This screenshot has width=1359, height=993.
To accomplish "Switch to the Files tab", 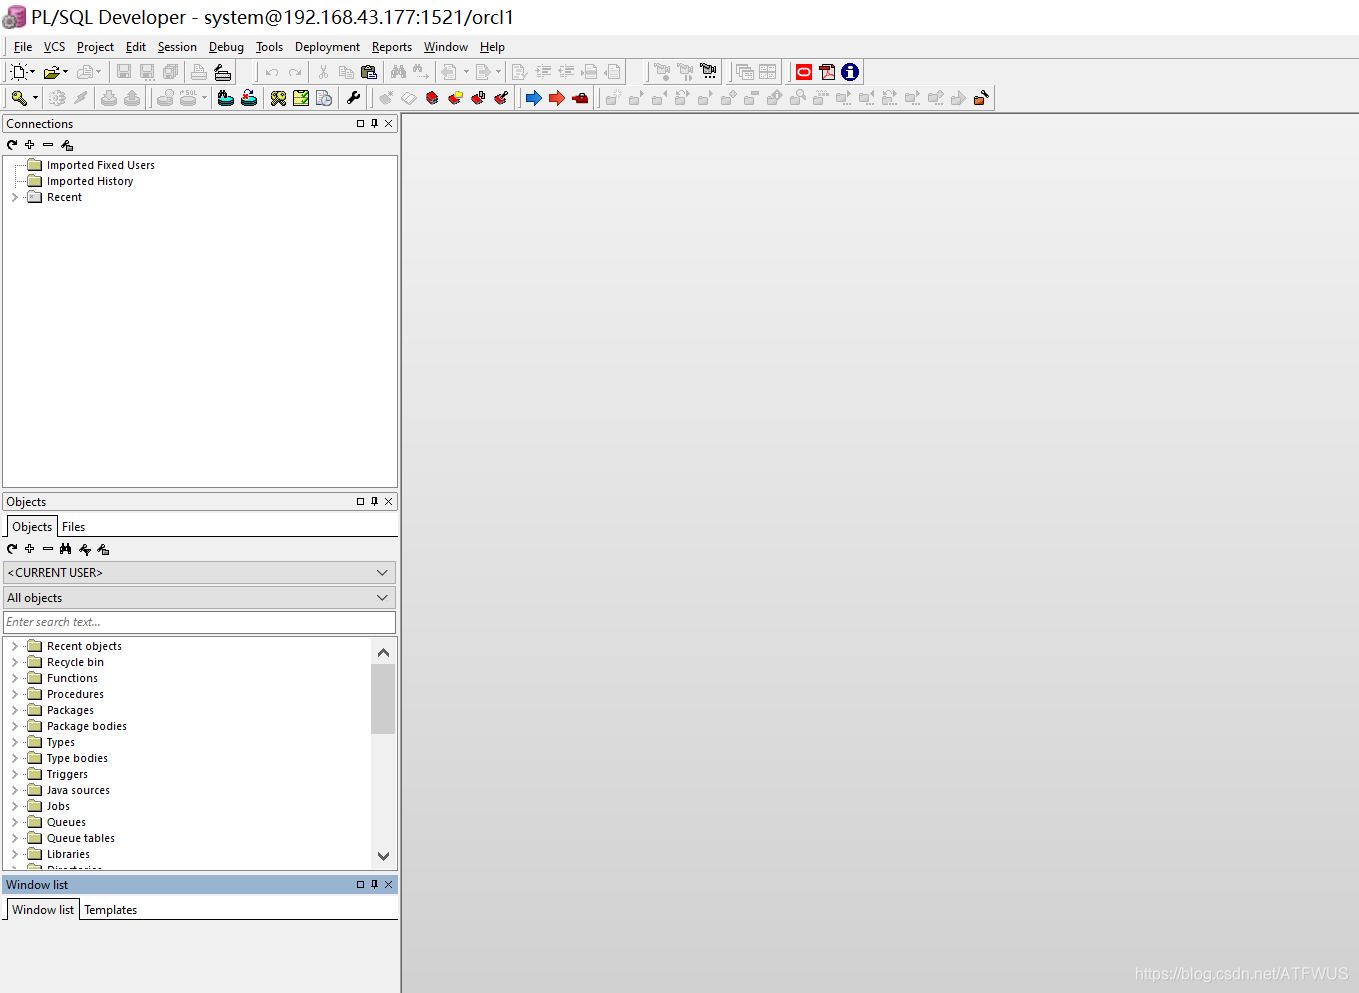I will 73,527.
